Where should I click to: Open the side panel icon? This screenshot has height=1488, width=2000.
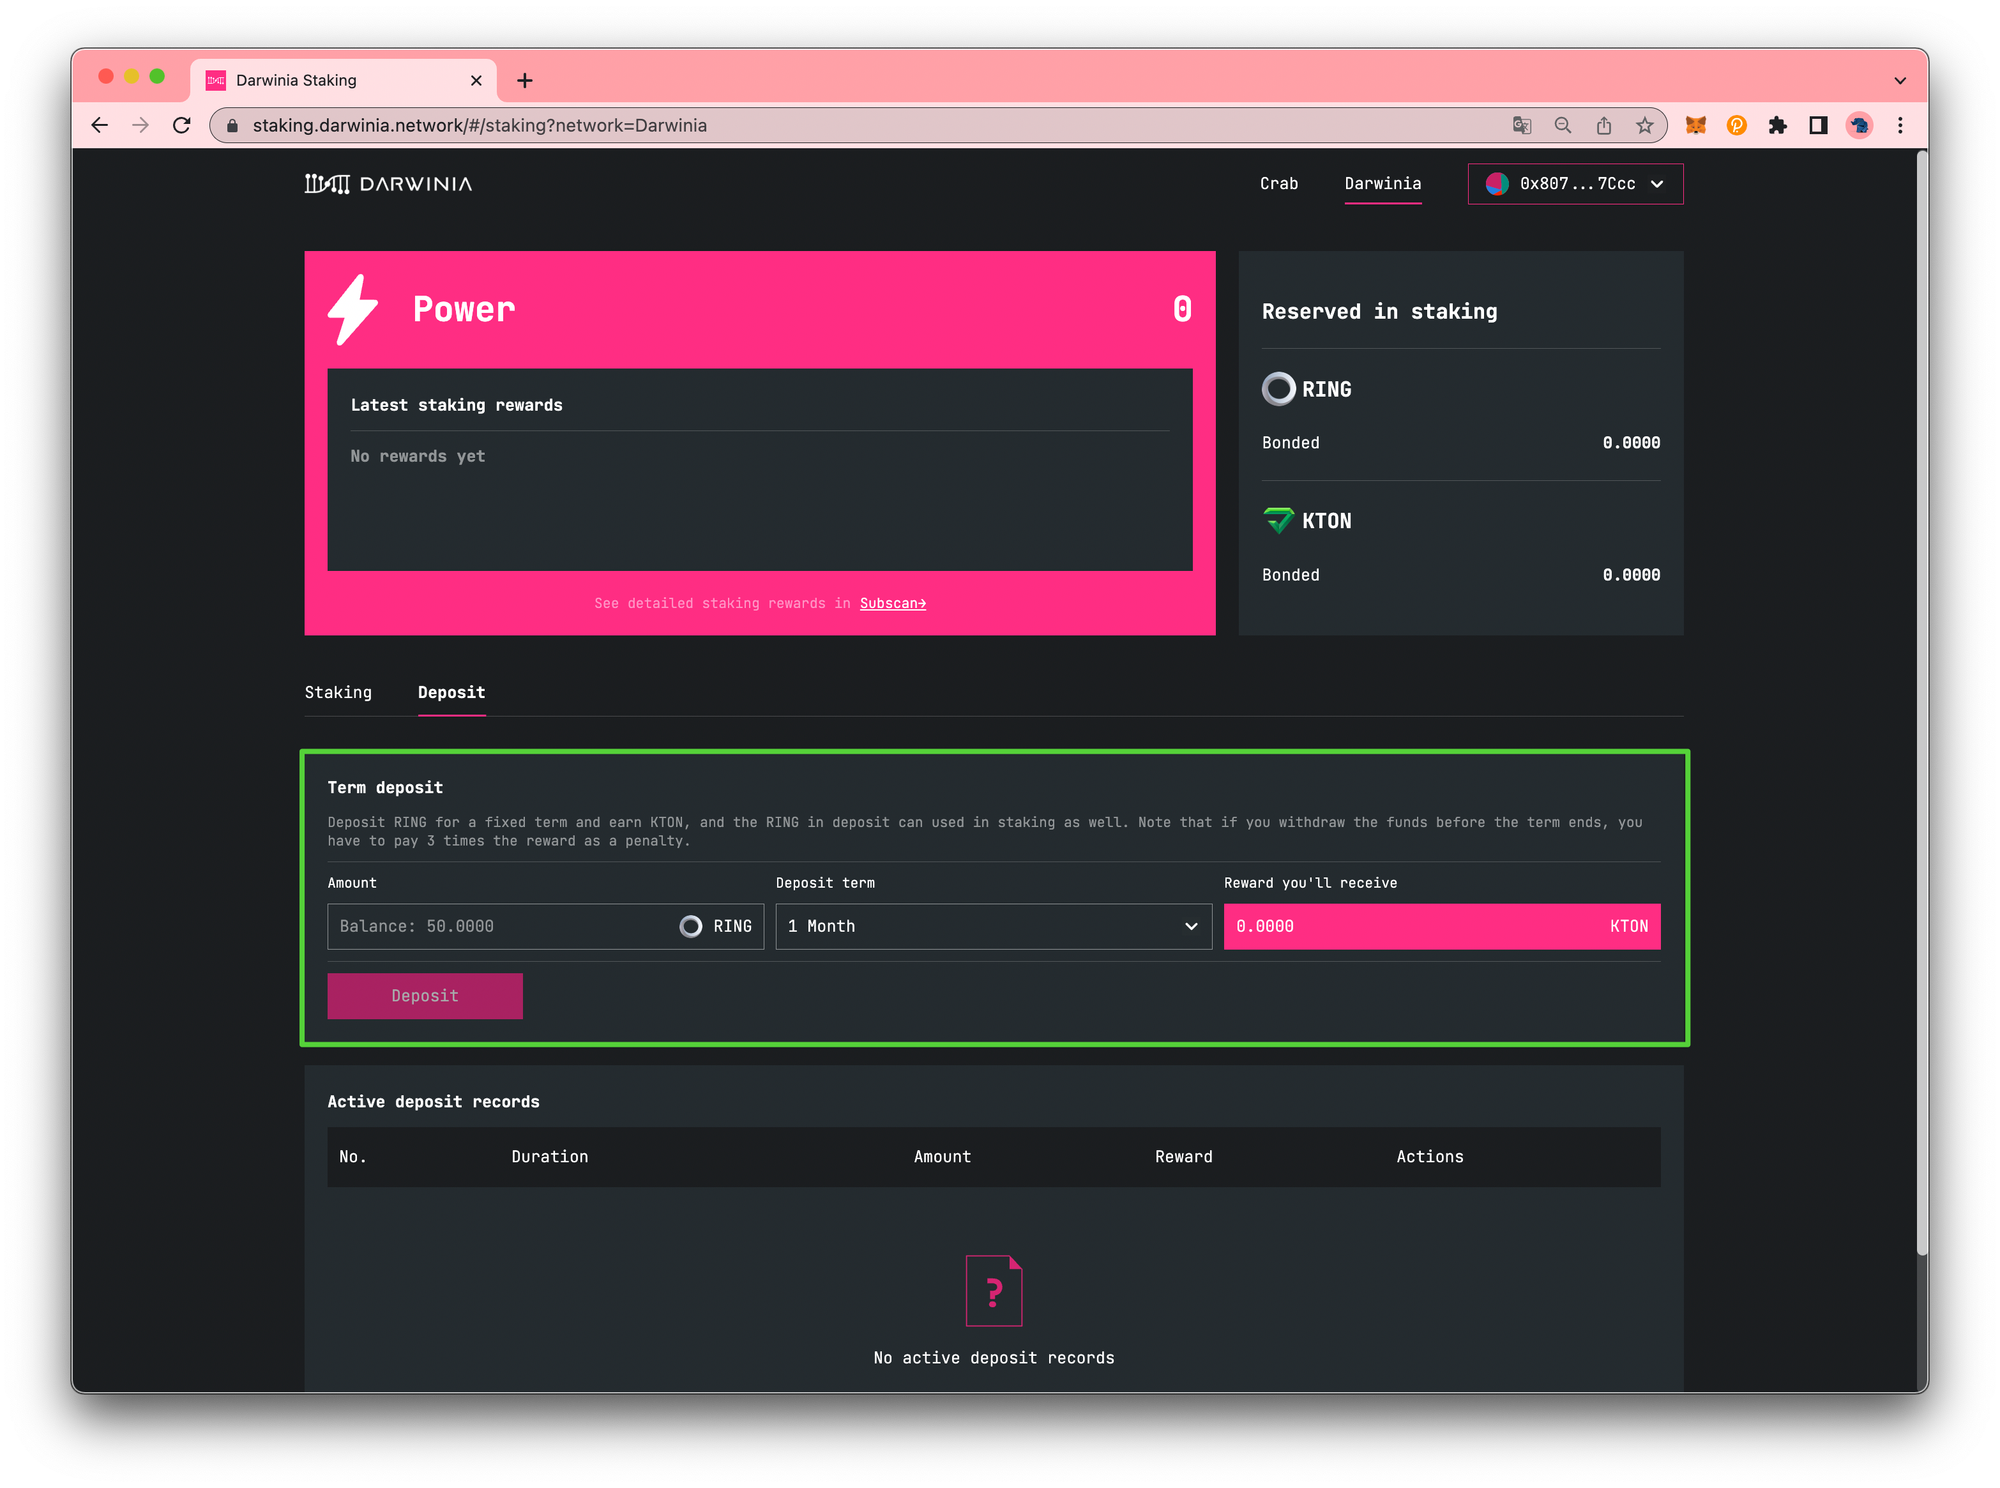(1818, 125)
